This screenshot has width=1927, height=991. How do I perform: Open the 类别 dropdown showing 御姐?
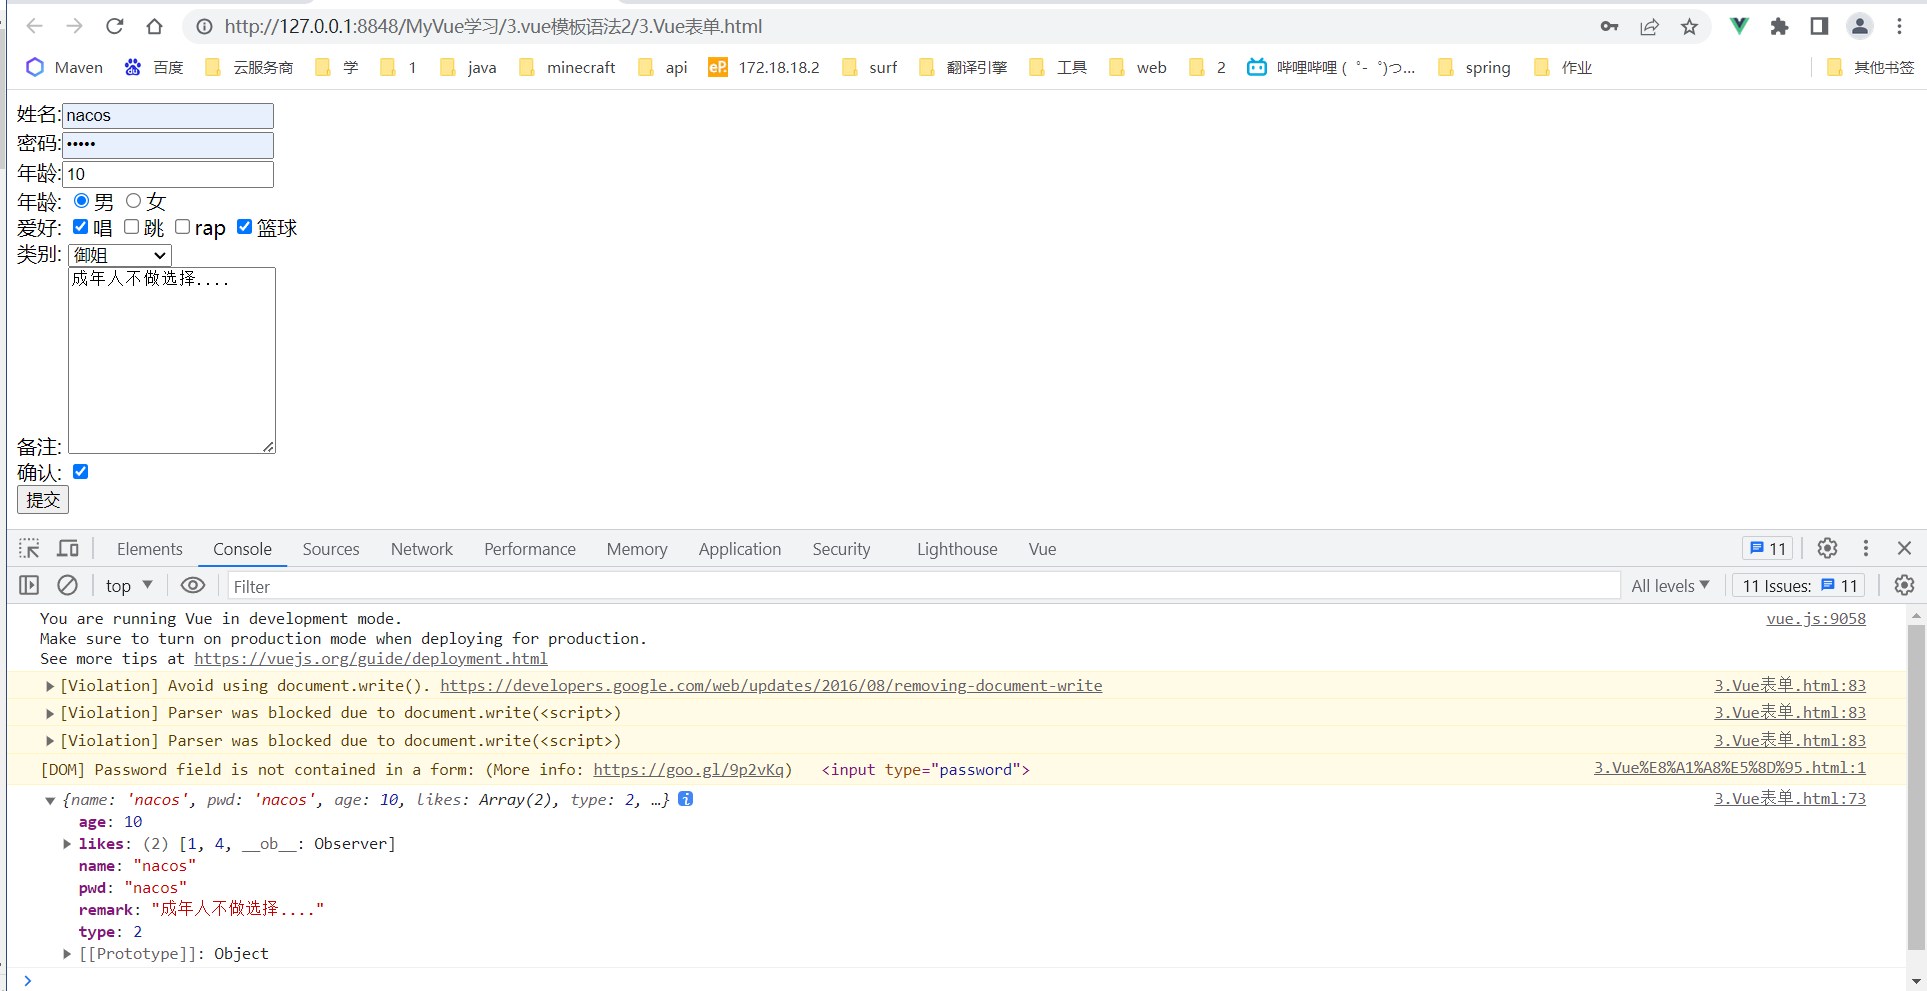120,255
